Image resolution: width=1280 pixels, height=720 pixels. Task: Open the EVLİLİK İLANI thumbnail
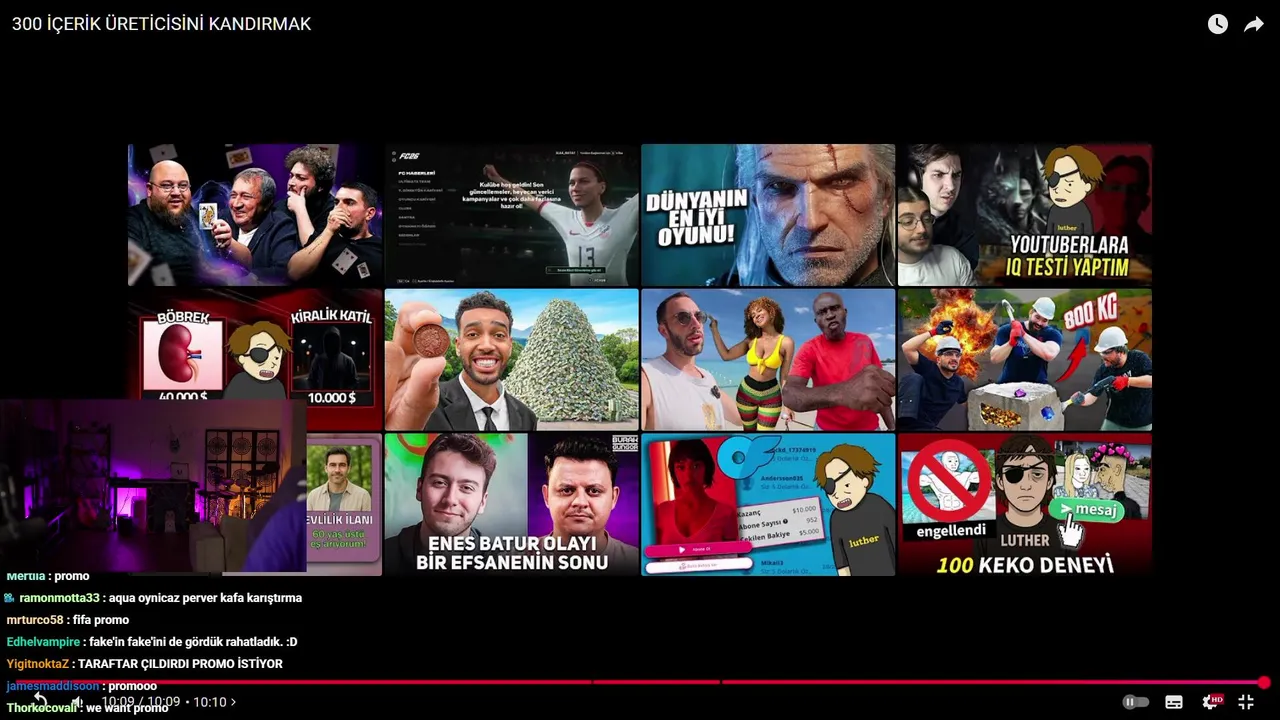pyautogui.click(x=344, y=504)
